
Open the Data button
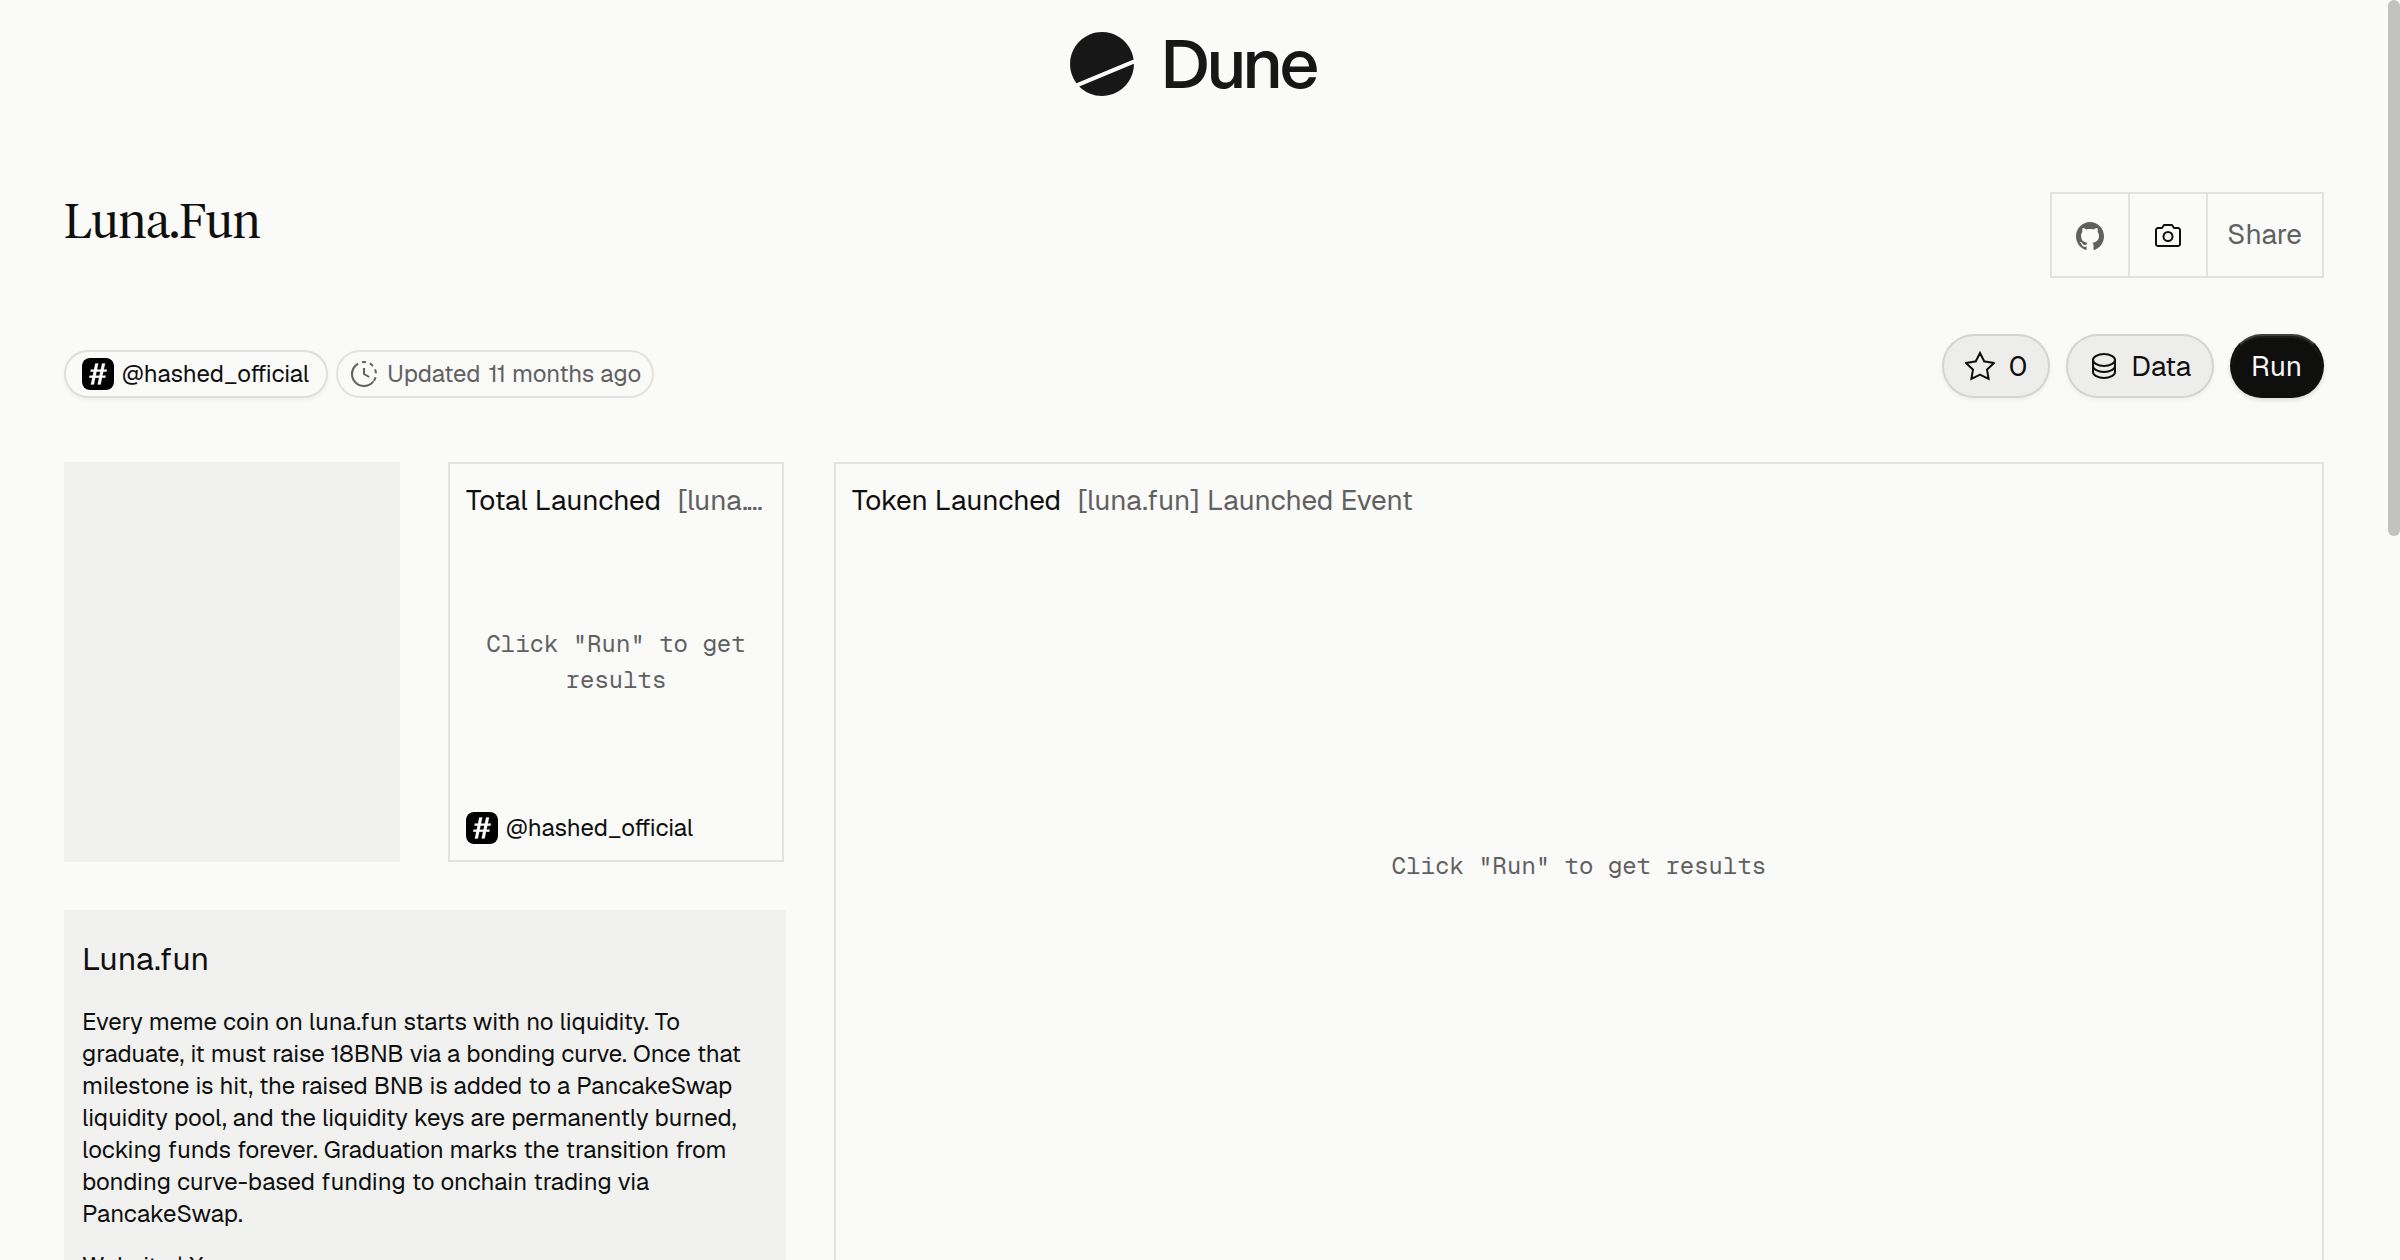click(x=2140, y=366)
